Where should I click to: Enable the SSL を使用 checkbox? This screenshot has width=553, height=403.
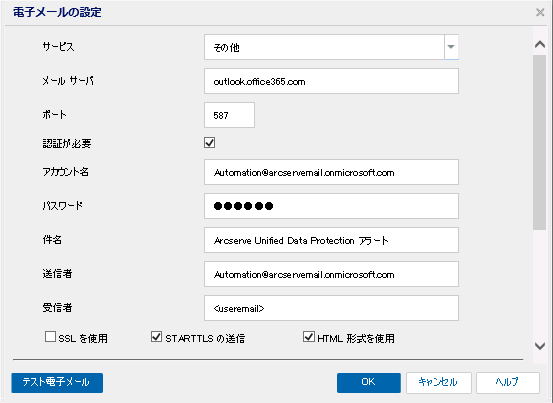coord(50,337)
